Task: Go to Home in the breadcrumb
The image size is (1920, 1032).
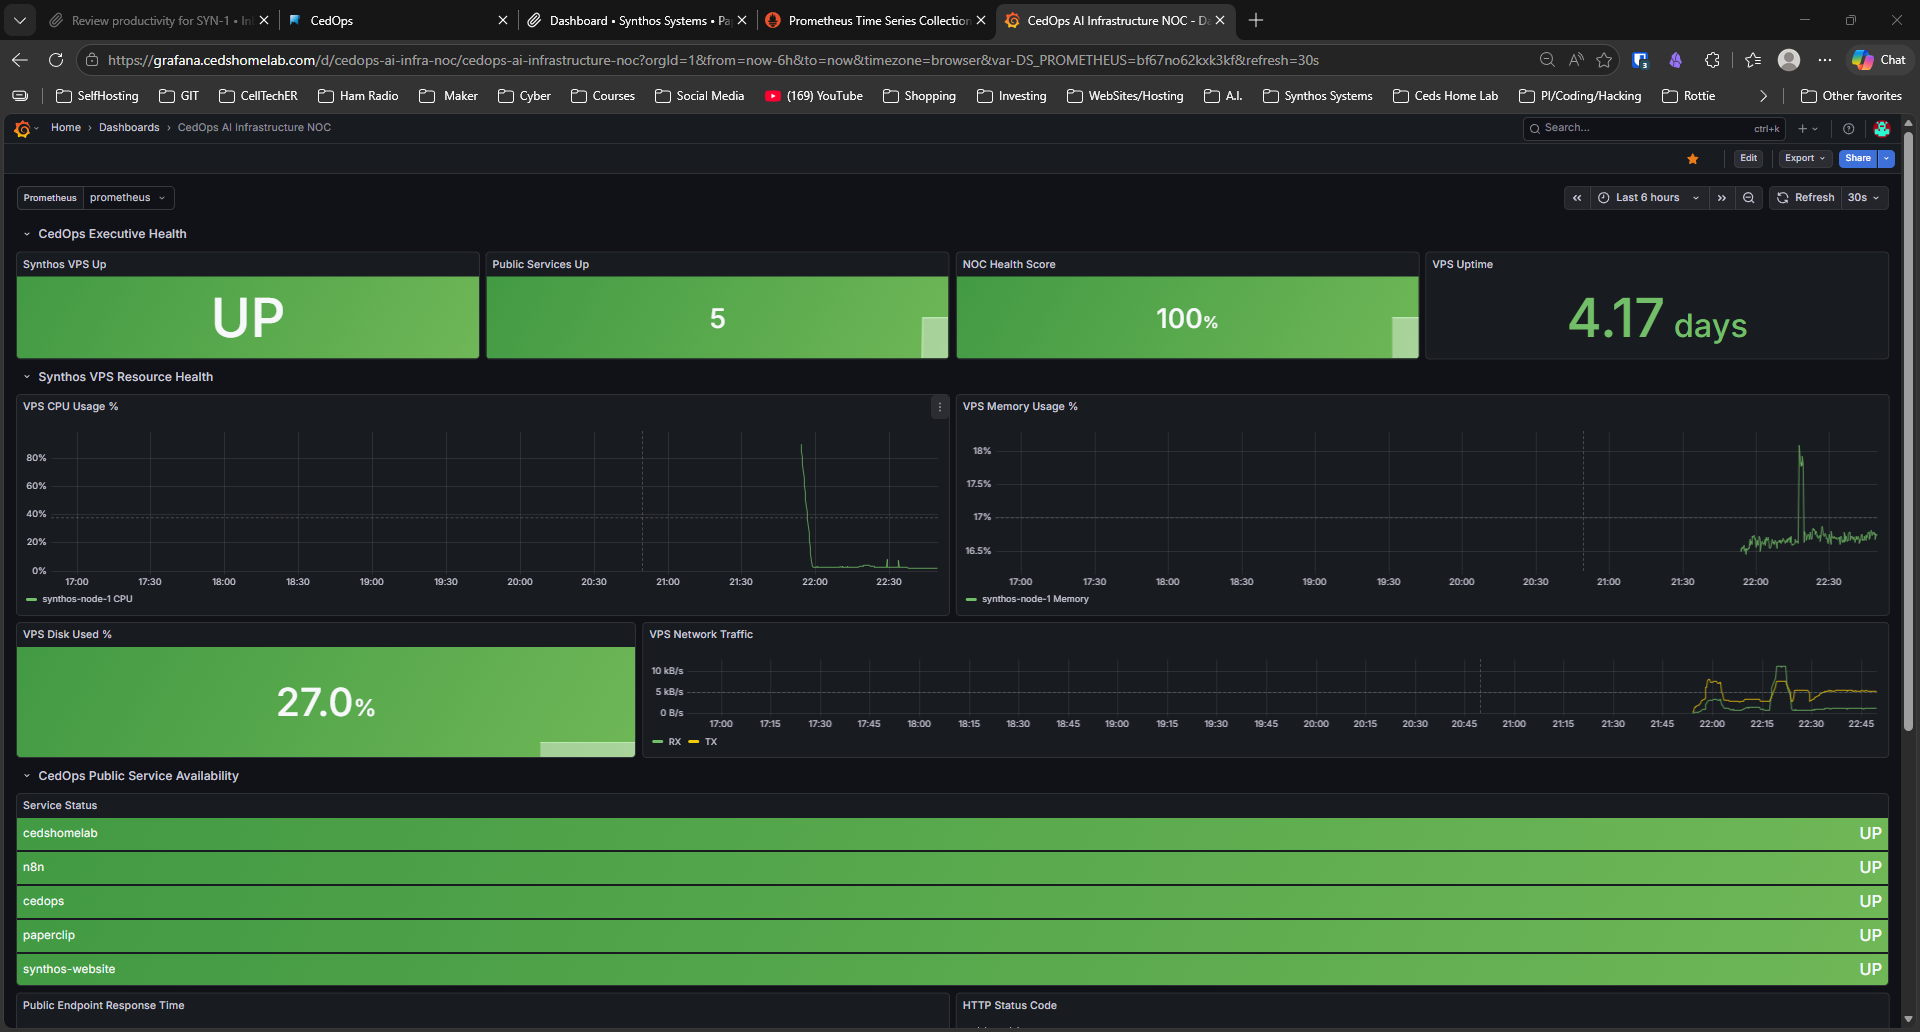Action: tap(66, 128)
